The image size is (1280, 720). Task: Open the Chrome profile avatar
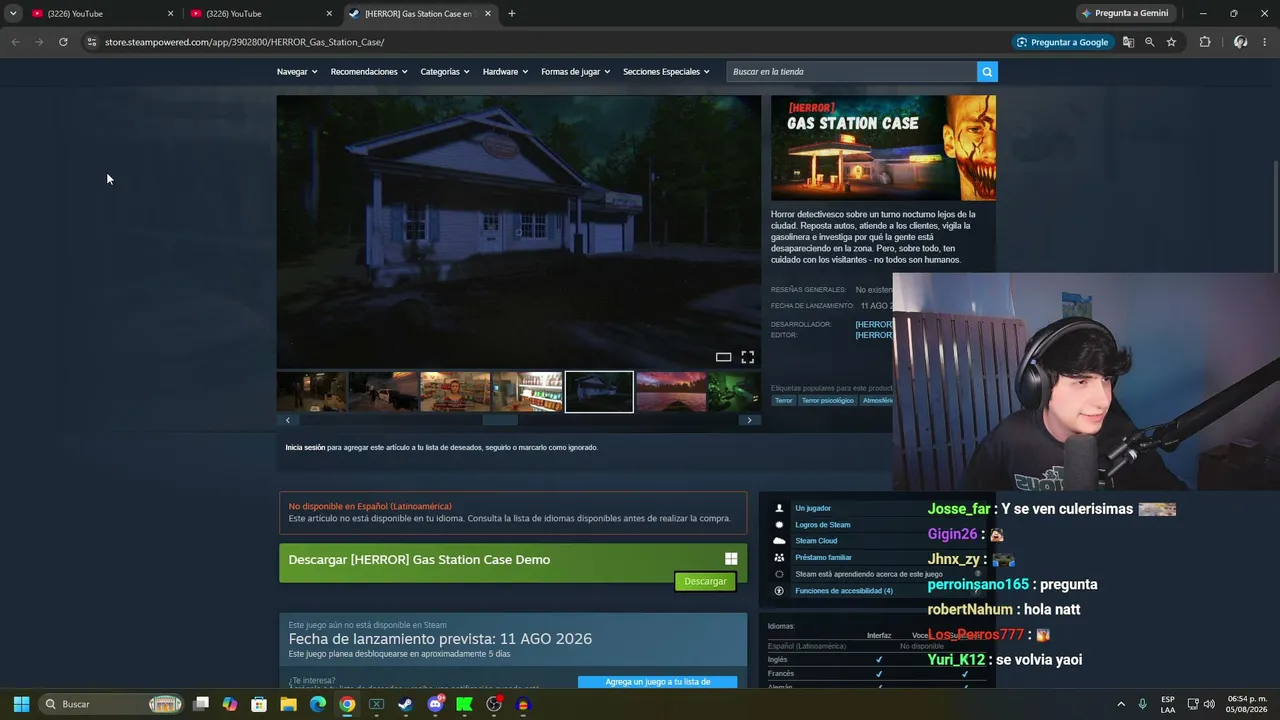click(x=1240, y=42)
